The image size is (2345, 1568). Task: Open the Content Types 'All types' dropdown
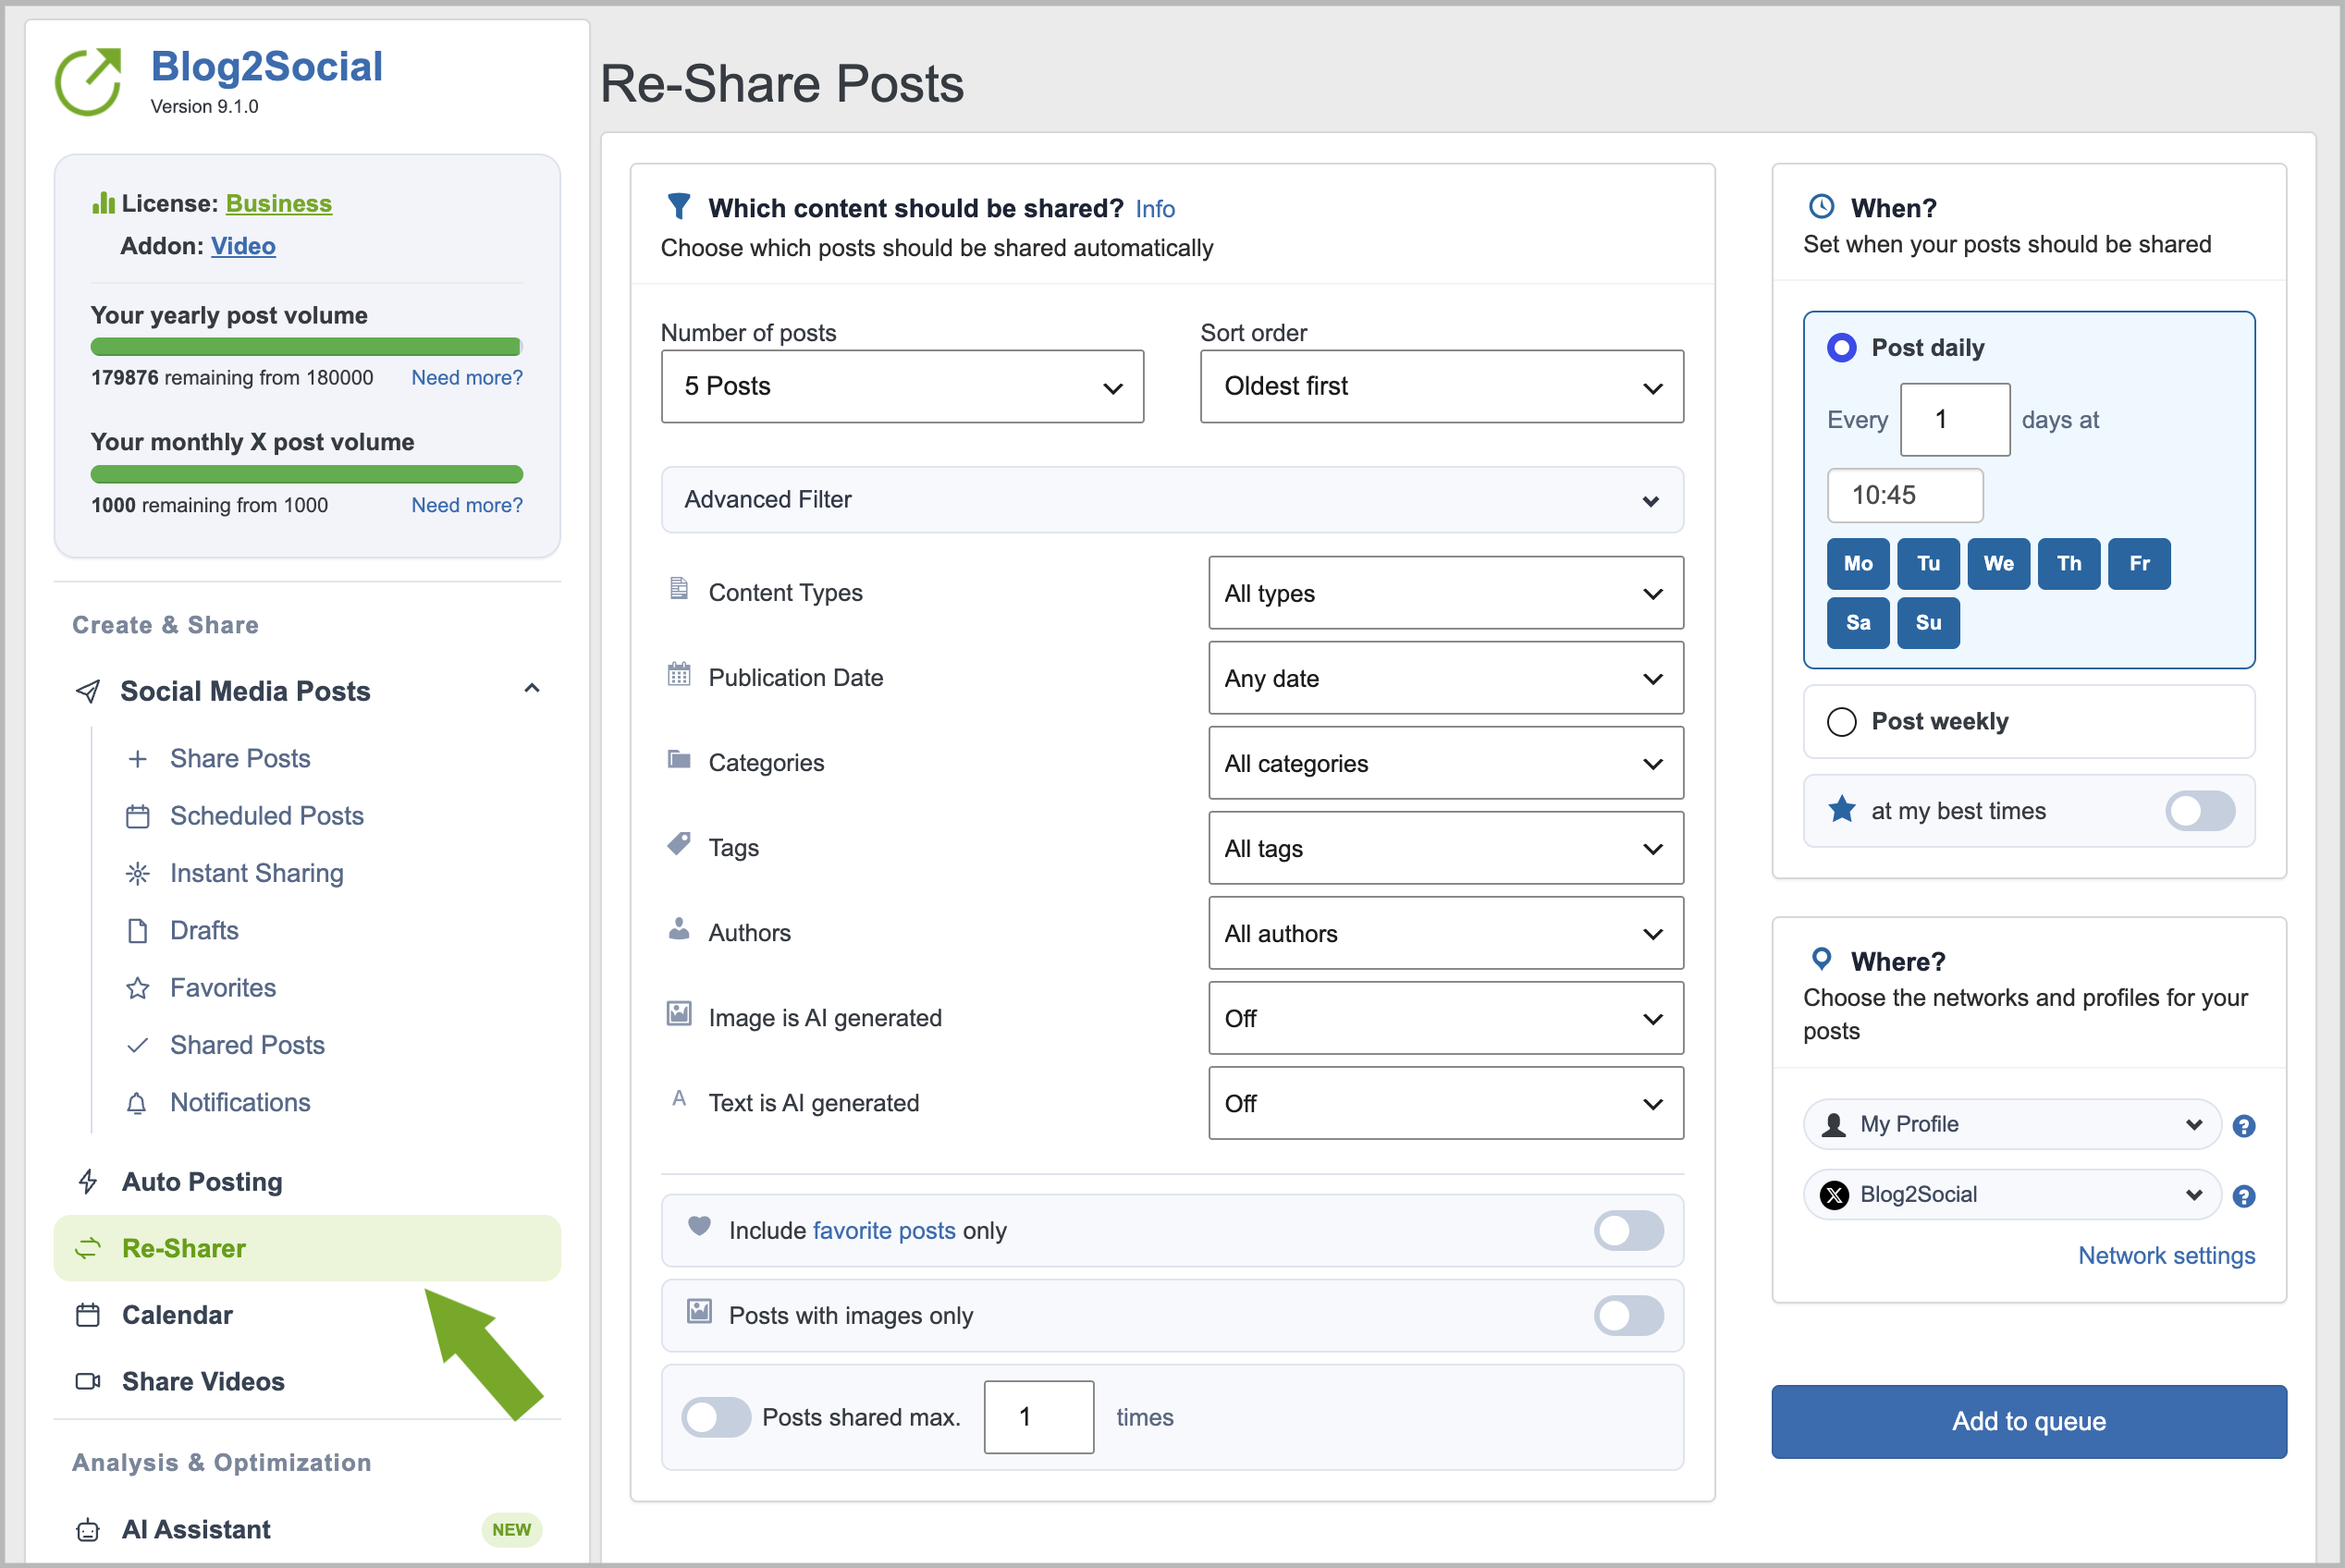(x=1446, y=593)
